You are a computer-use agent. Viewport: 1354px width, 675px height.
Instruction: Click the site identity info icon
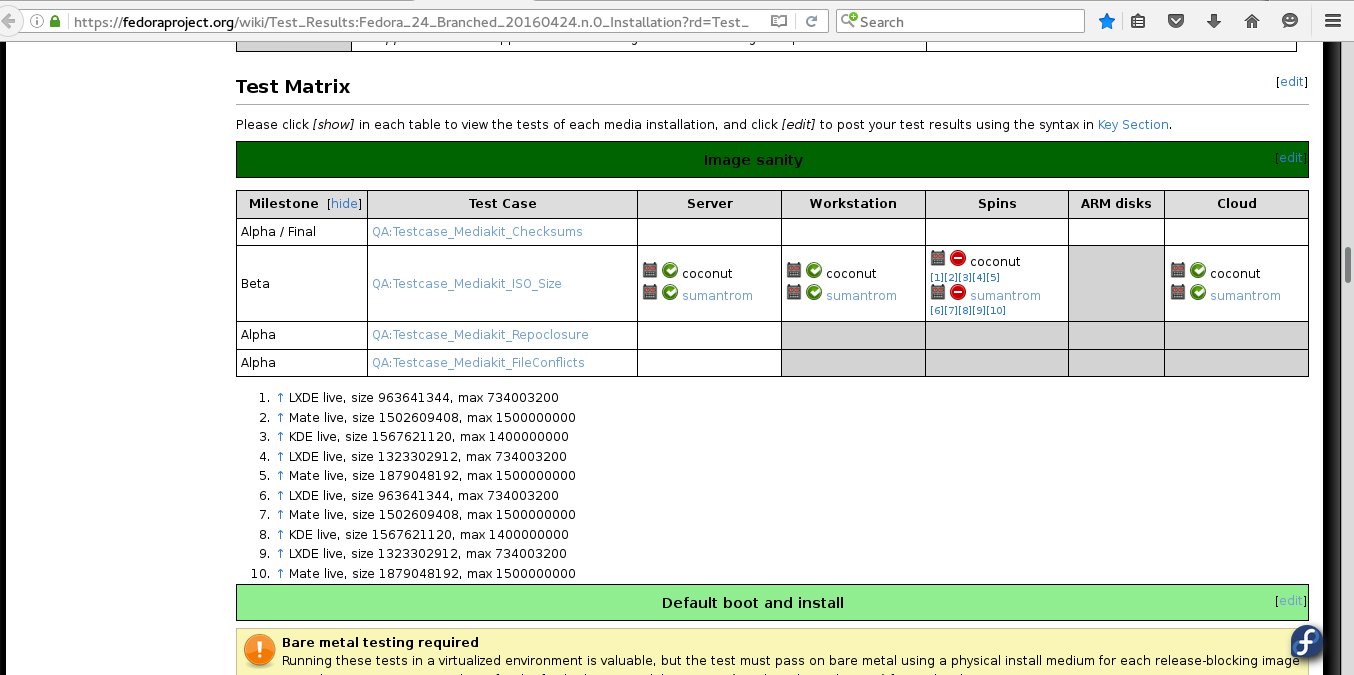tap(37, 21)
